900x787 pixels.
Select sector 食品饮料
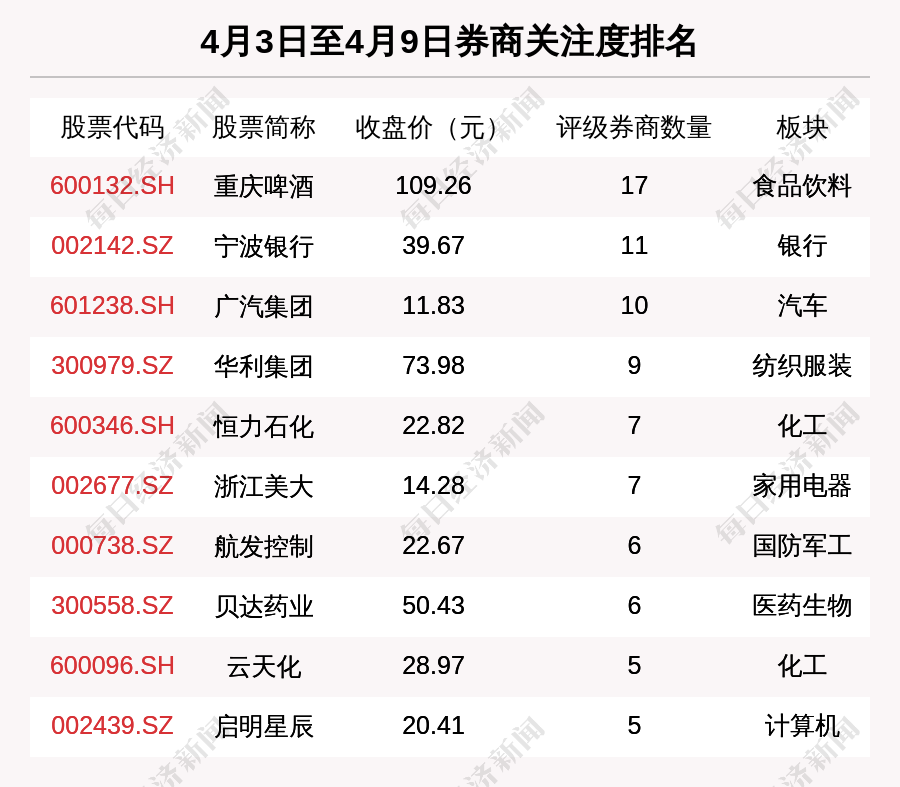pos(802,186)
